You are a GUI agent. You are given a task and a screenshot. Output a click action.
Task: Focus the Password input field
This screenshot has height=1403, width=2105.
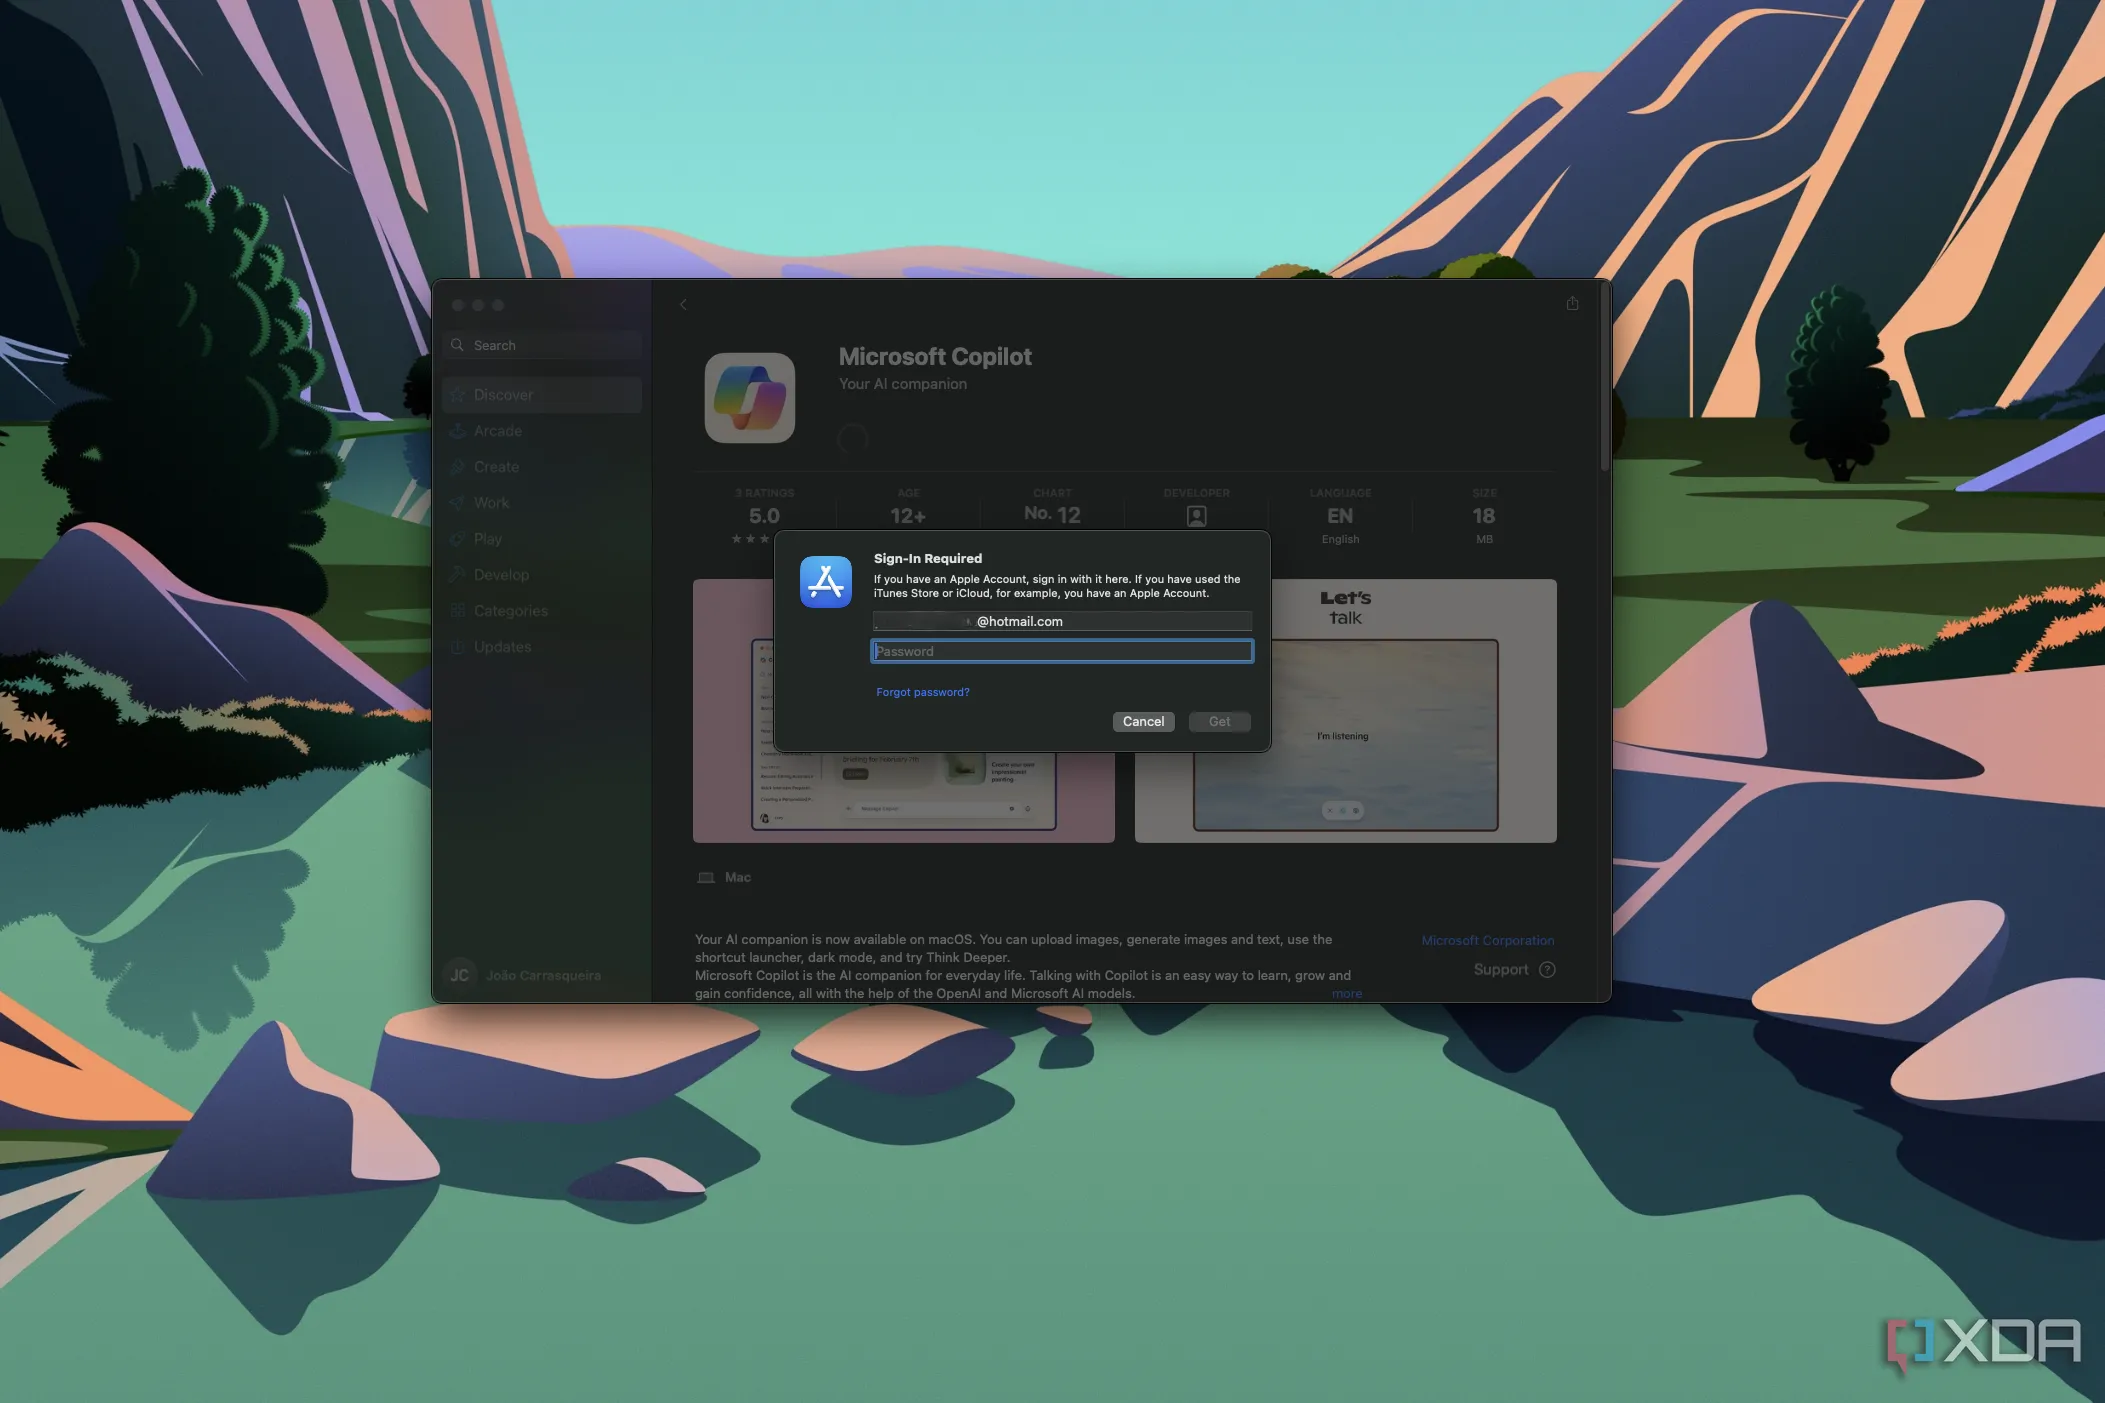click(1061, 651)
